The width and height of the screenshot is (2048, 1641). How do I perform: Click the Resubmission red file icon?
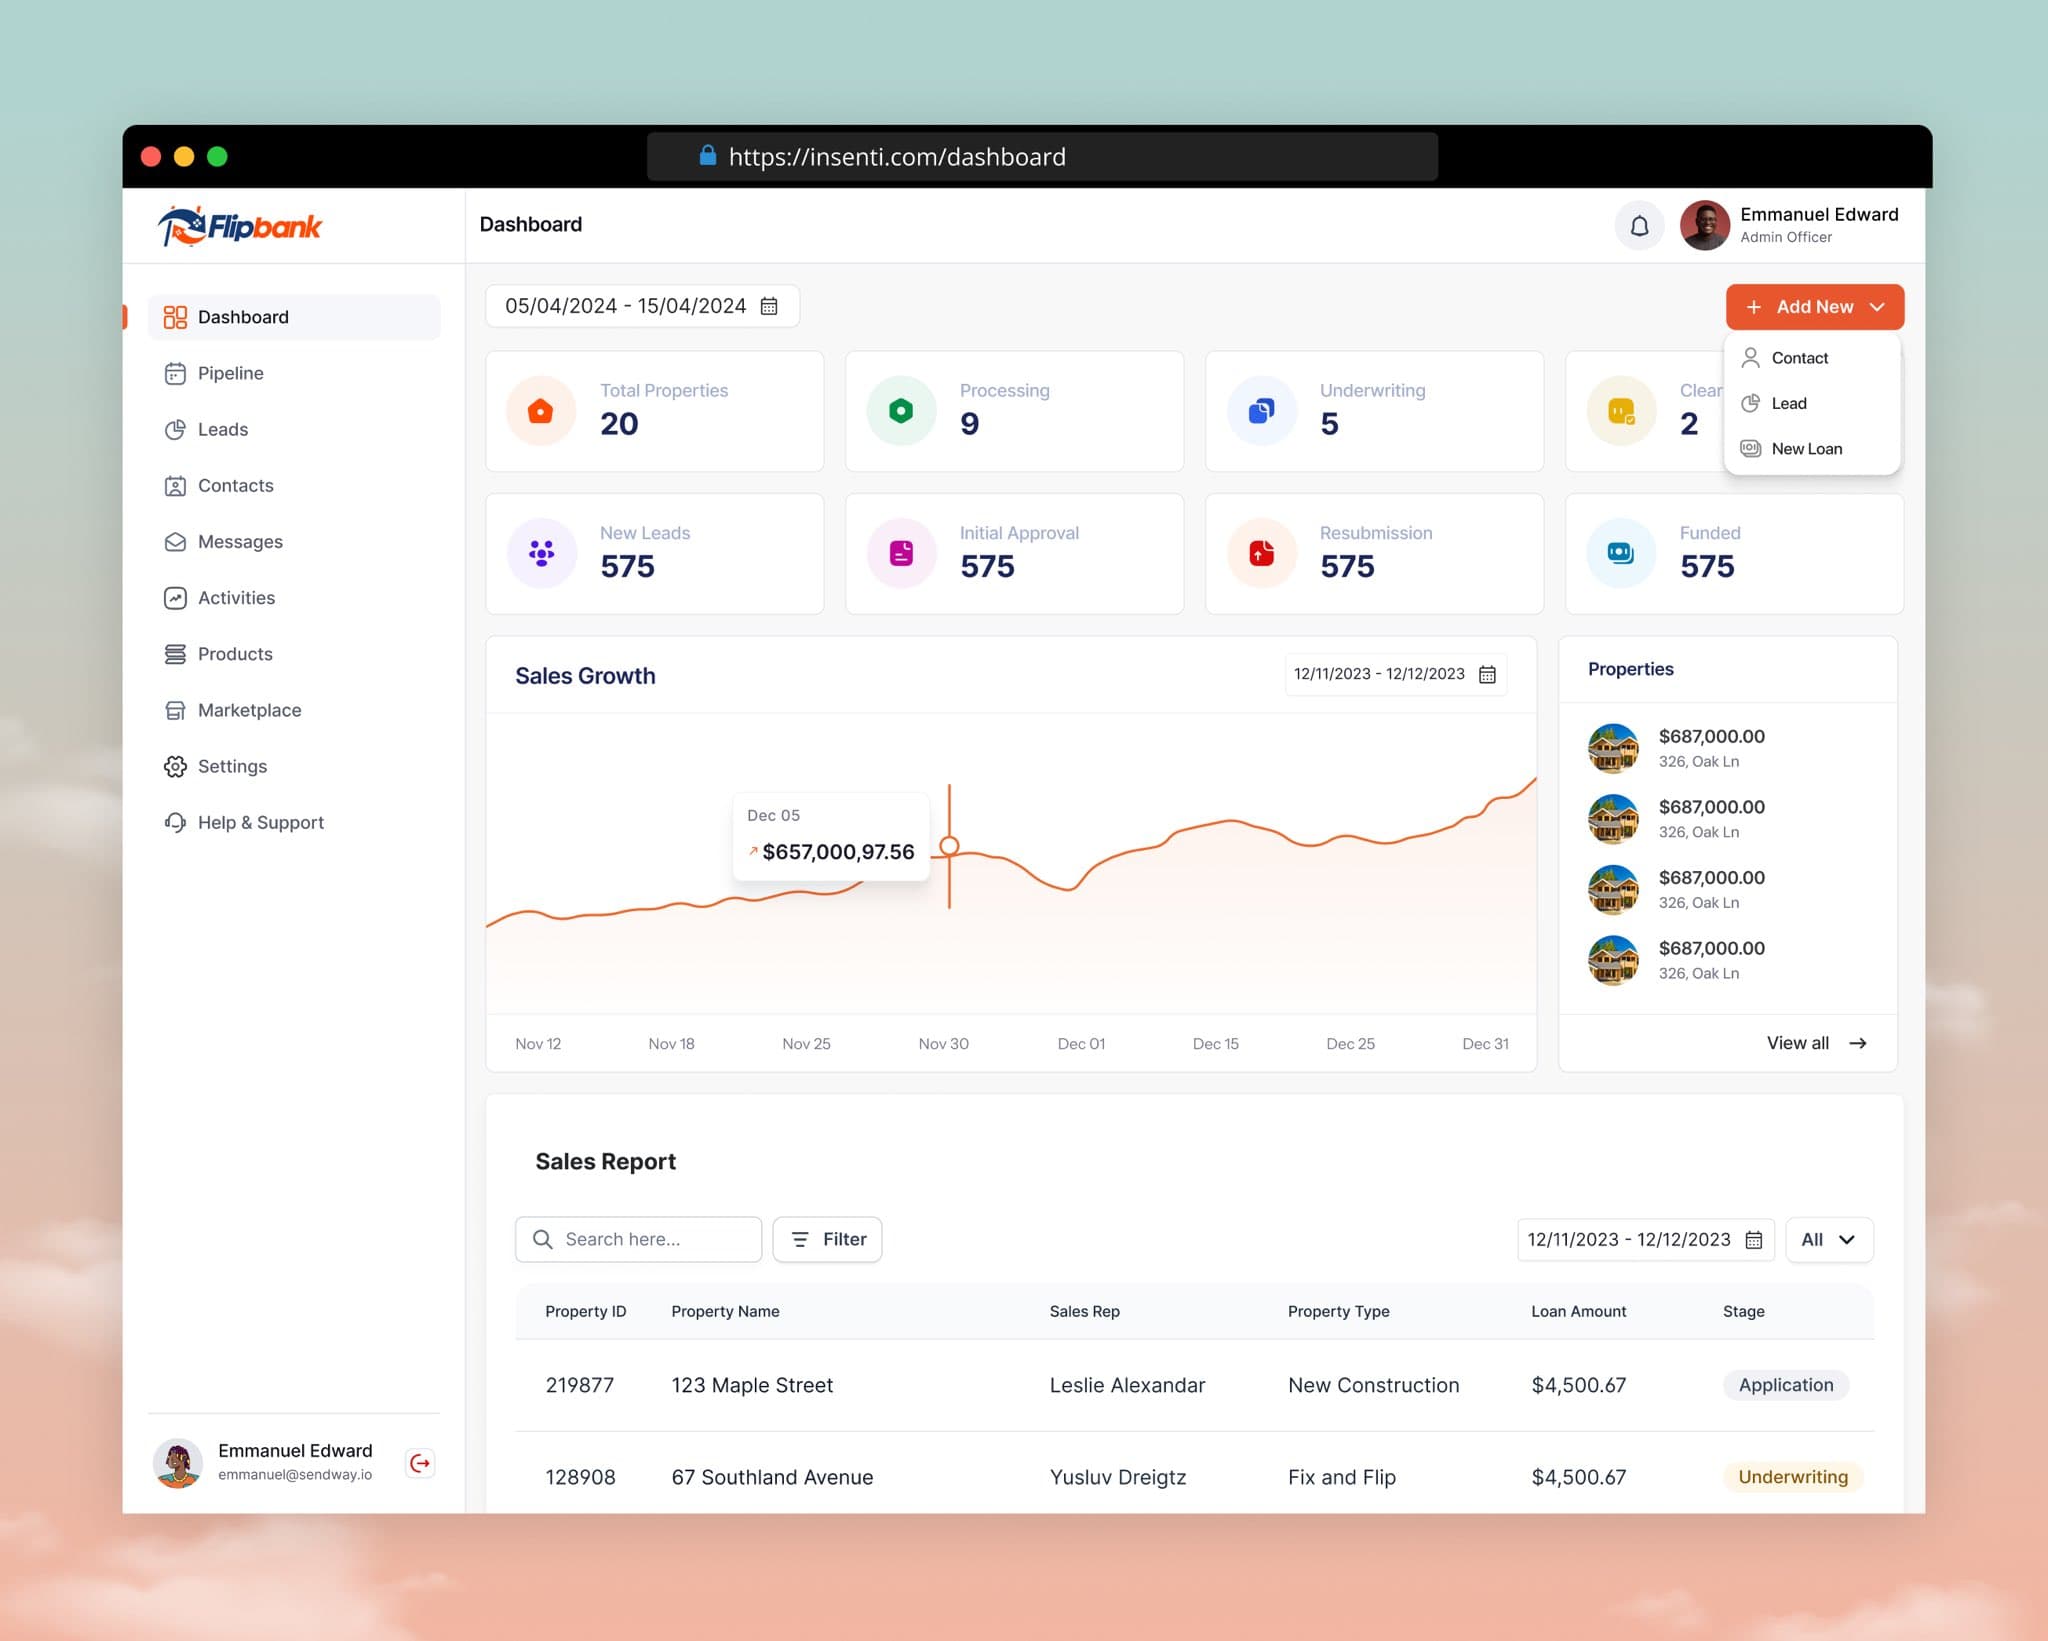click(1261, 553)
